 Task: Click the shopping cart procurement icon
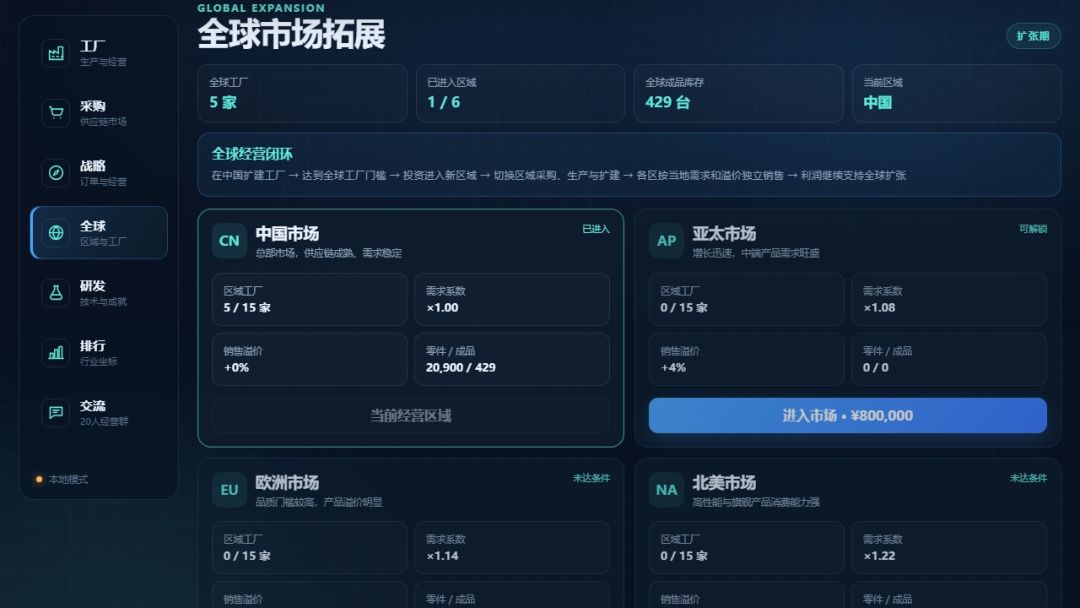(x=56, y=113)
